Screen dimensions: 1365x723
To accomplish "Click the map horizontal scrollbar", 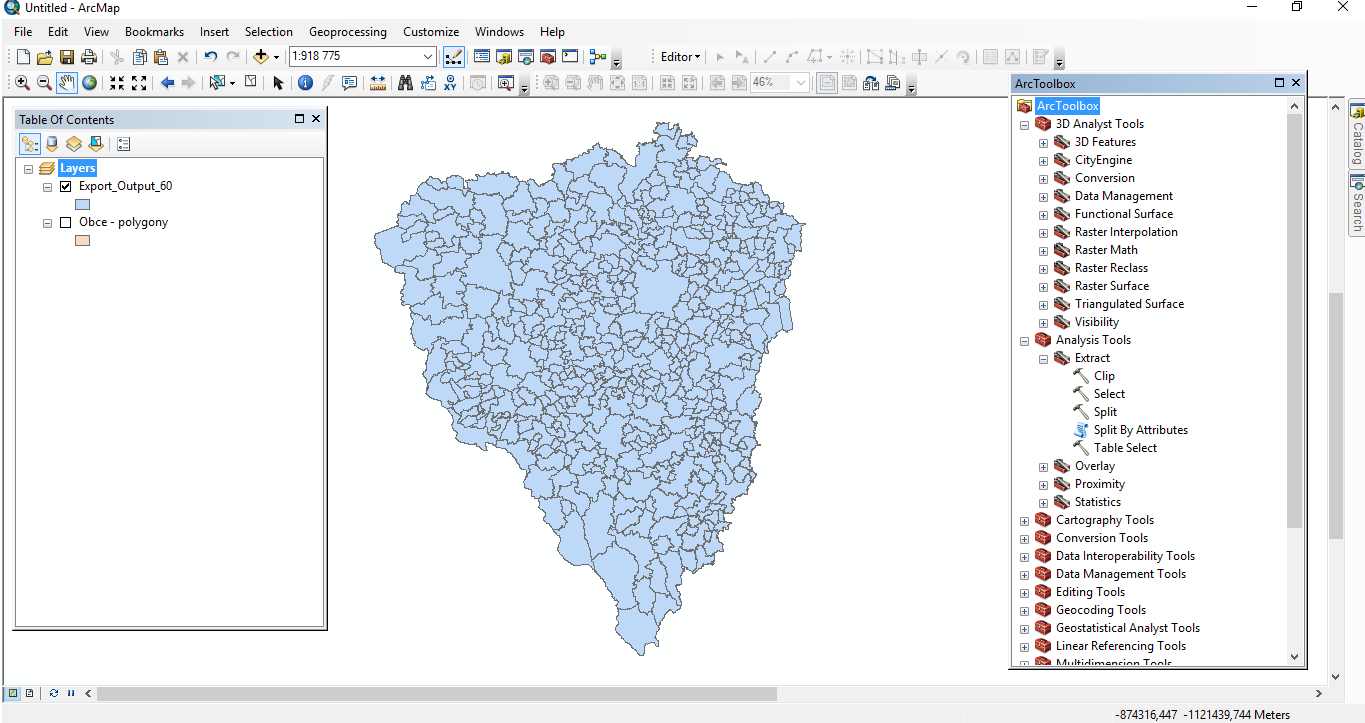I will (x=437, y=693).
